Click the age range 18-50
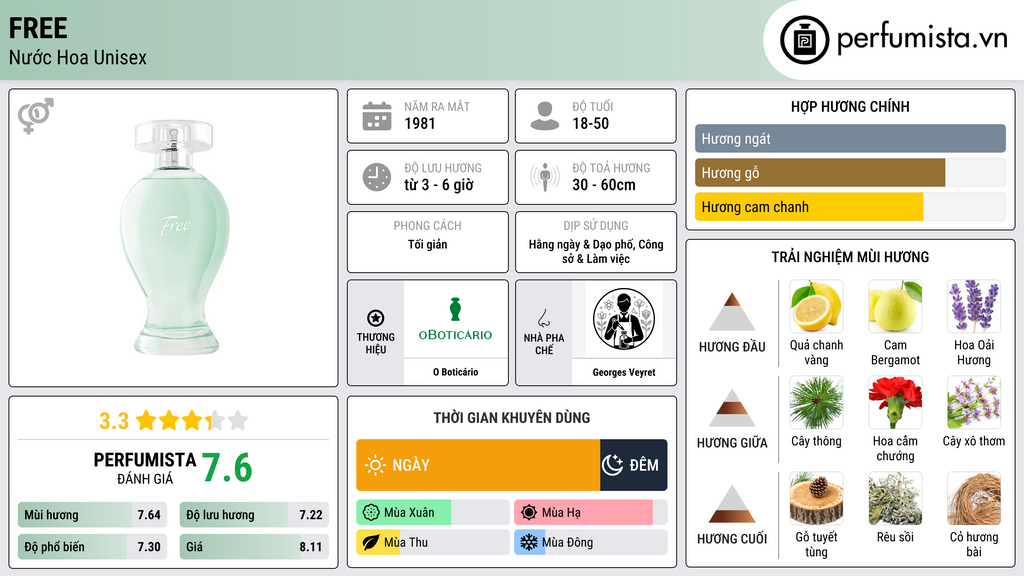 pyautogui.click(x=590, y=123)
